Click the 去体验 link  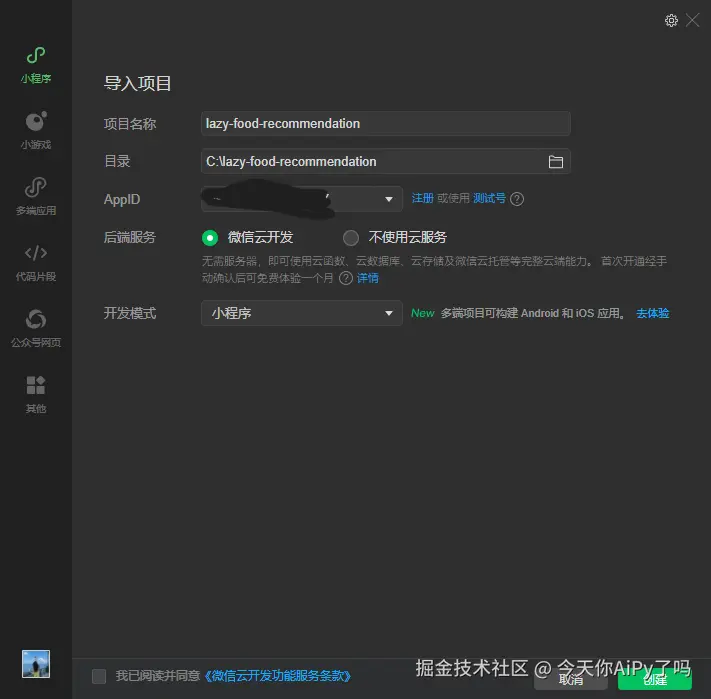tap(653, 313)
